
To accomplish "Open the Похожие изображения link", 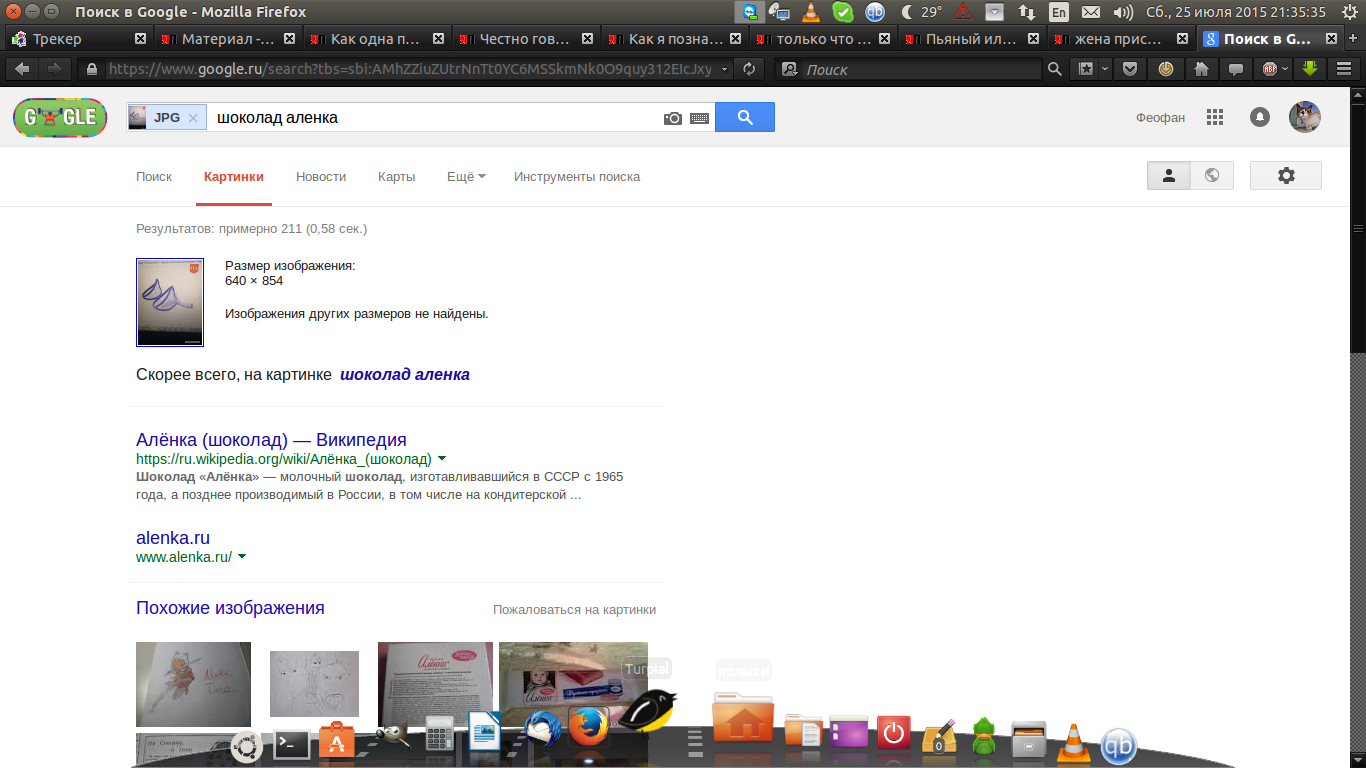I will pyautogui.click(x=230, y=608).
